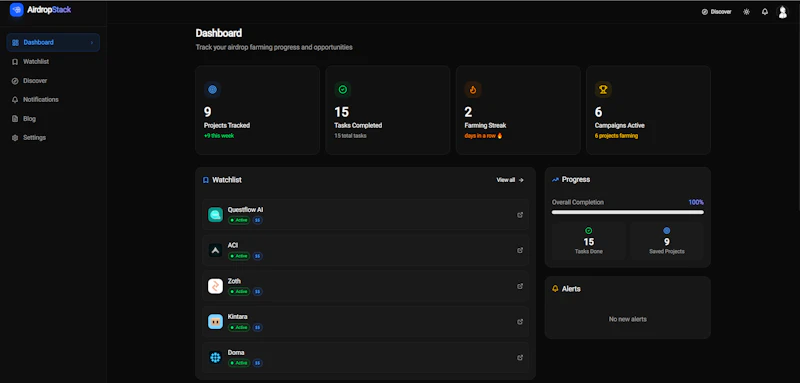Click the Doma project logo
The image size is (800, 383).
(x=215, y=358)
